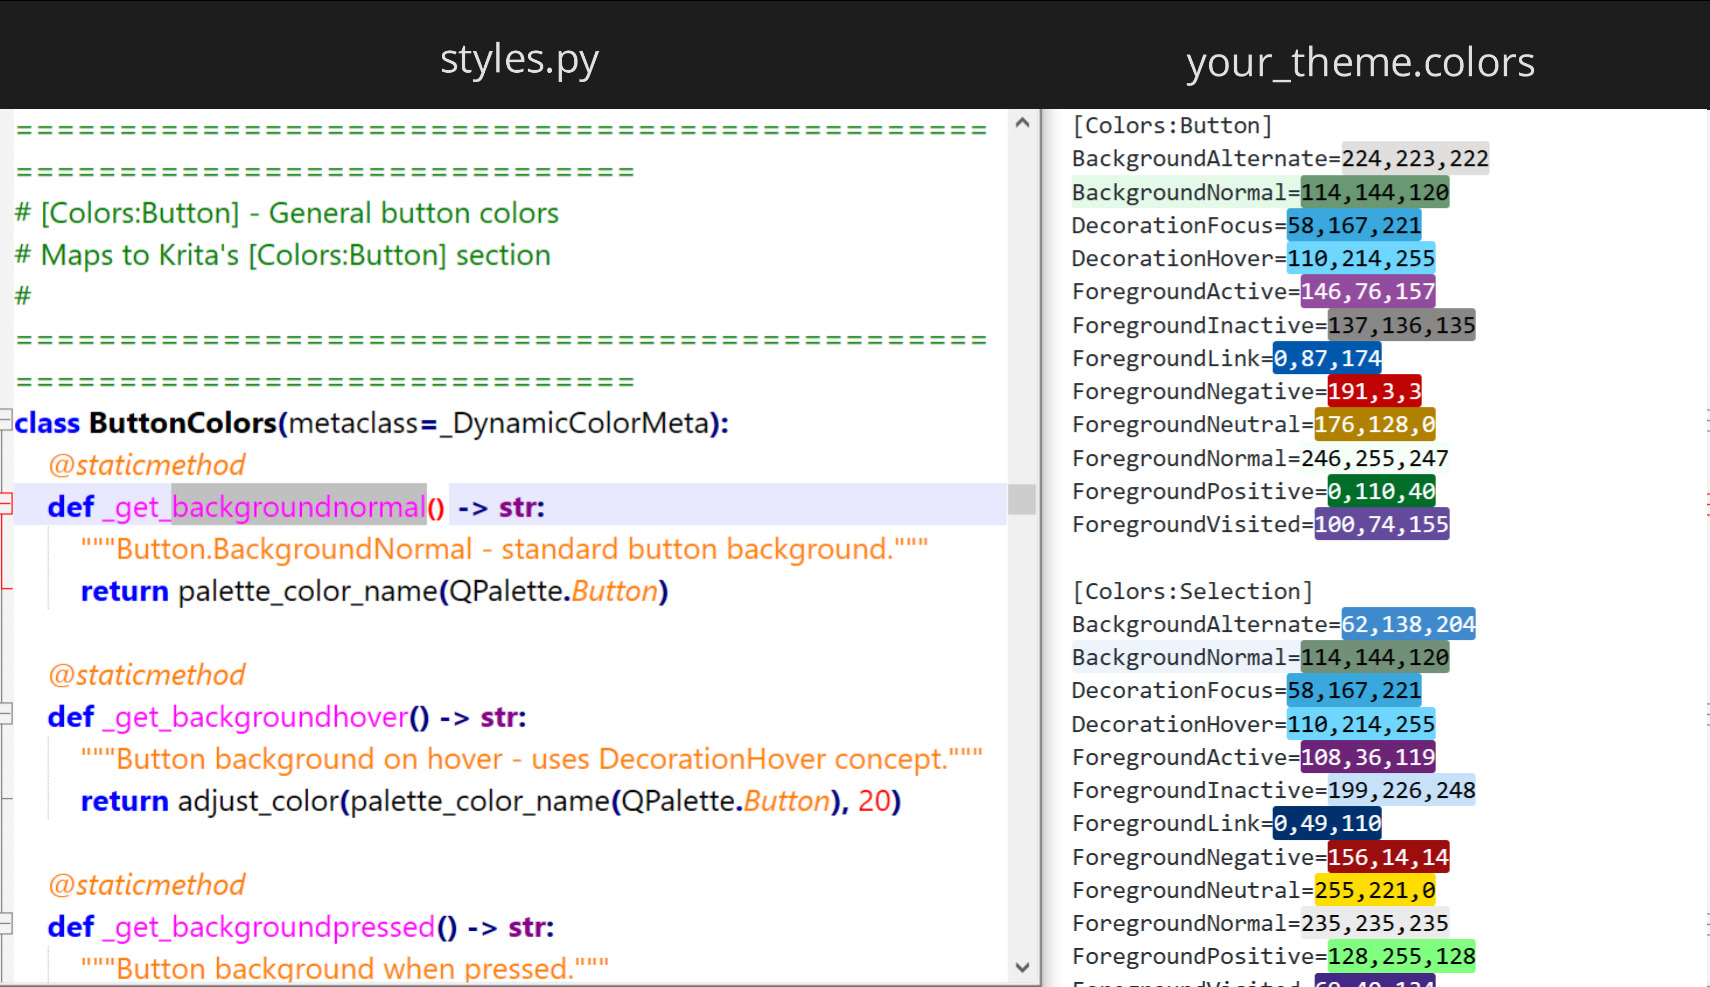Choose the yellow 255,221,0 ForegroundNeutral swatch
The image size is (1710, 987).
[x=1374, y=890]
